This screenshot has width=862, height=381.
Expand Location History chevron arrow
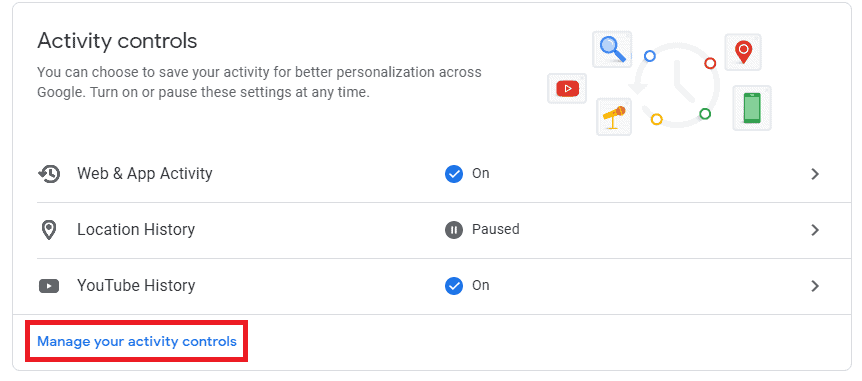(815, 230)
